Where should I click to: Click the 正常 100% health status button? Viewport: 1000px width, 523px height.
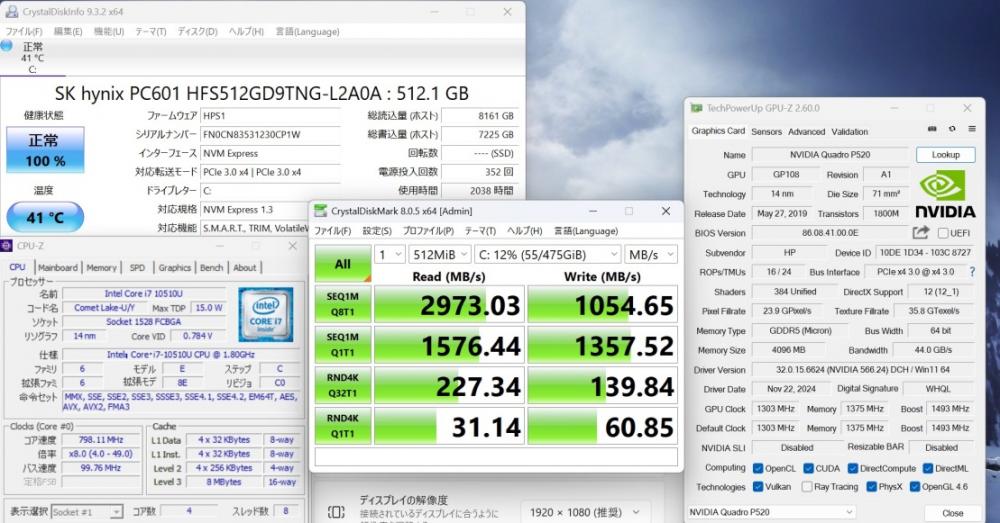(45, 150)
